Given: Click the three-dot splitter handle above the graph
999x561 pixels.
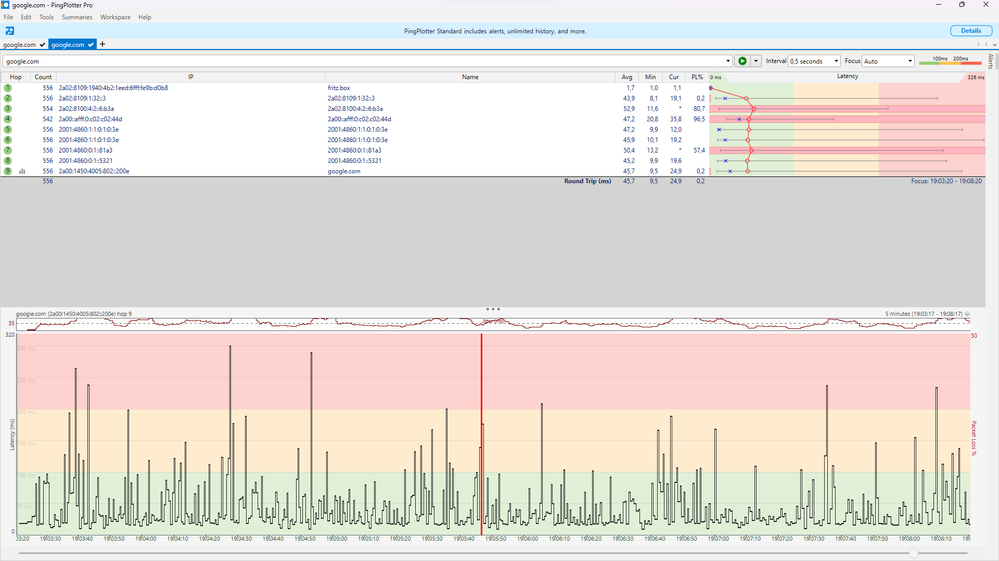Looking at the screenshot, I should click(x=493, y=309).
